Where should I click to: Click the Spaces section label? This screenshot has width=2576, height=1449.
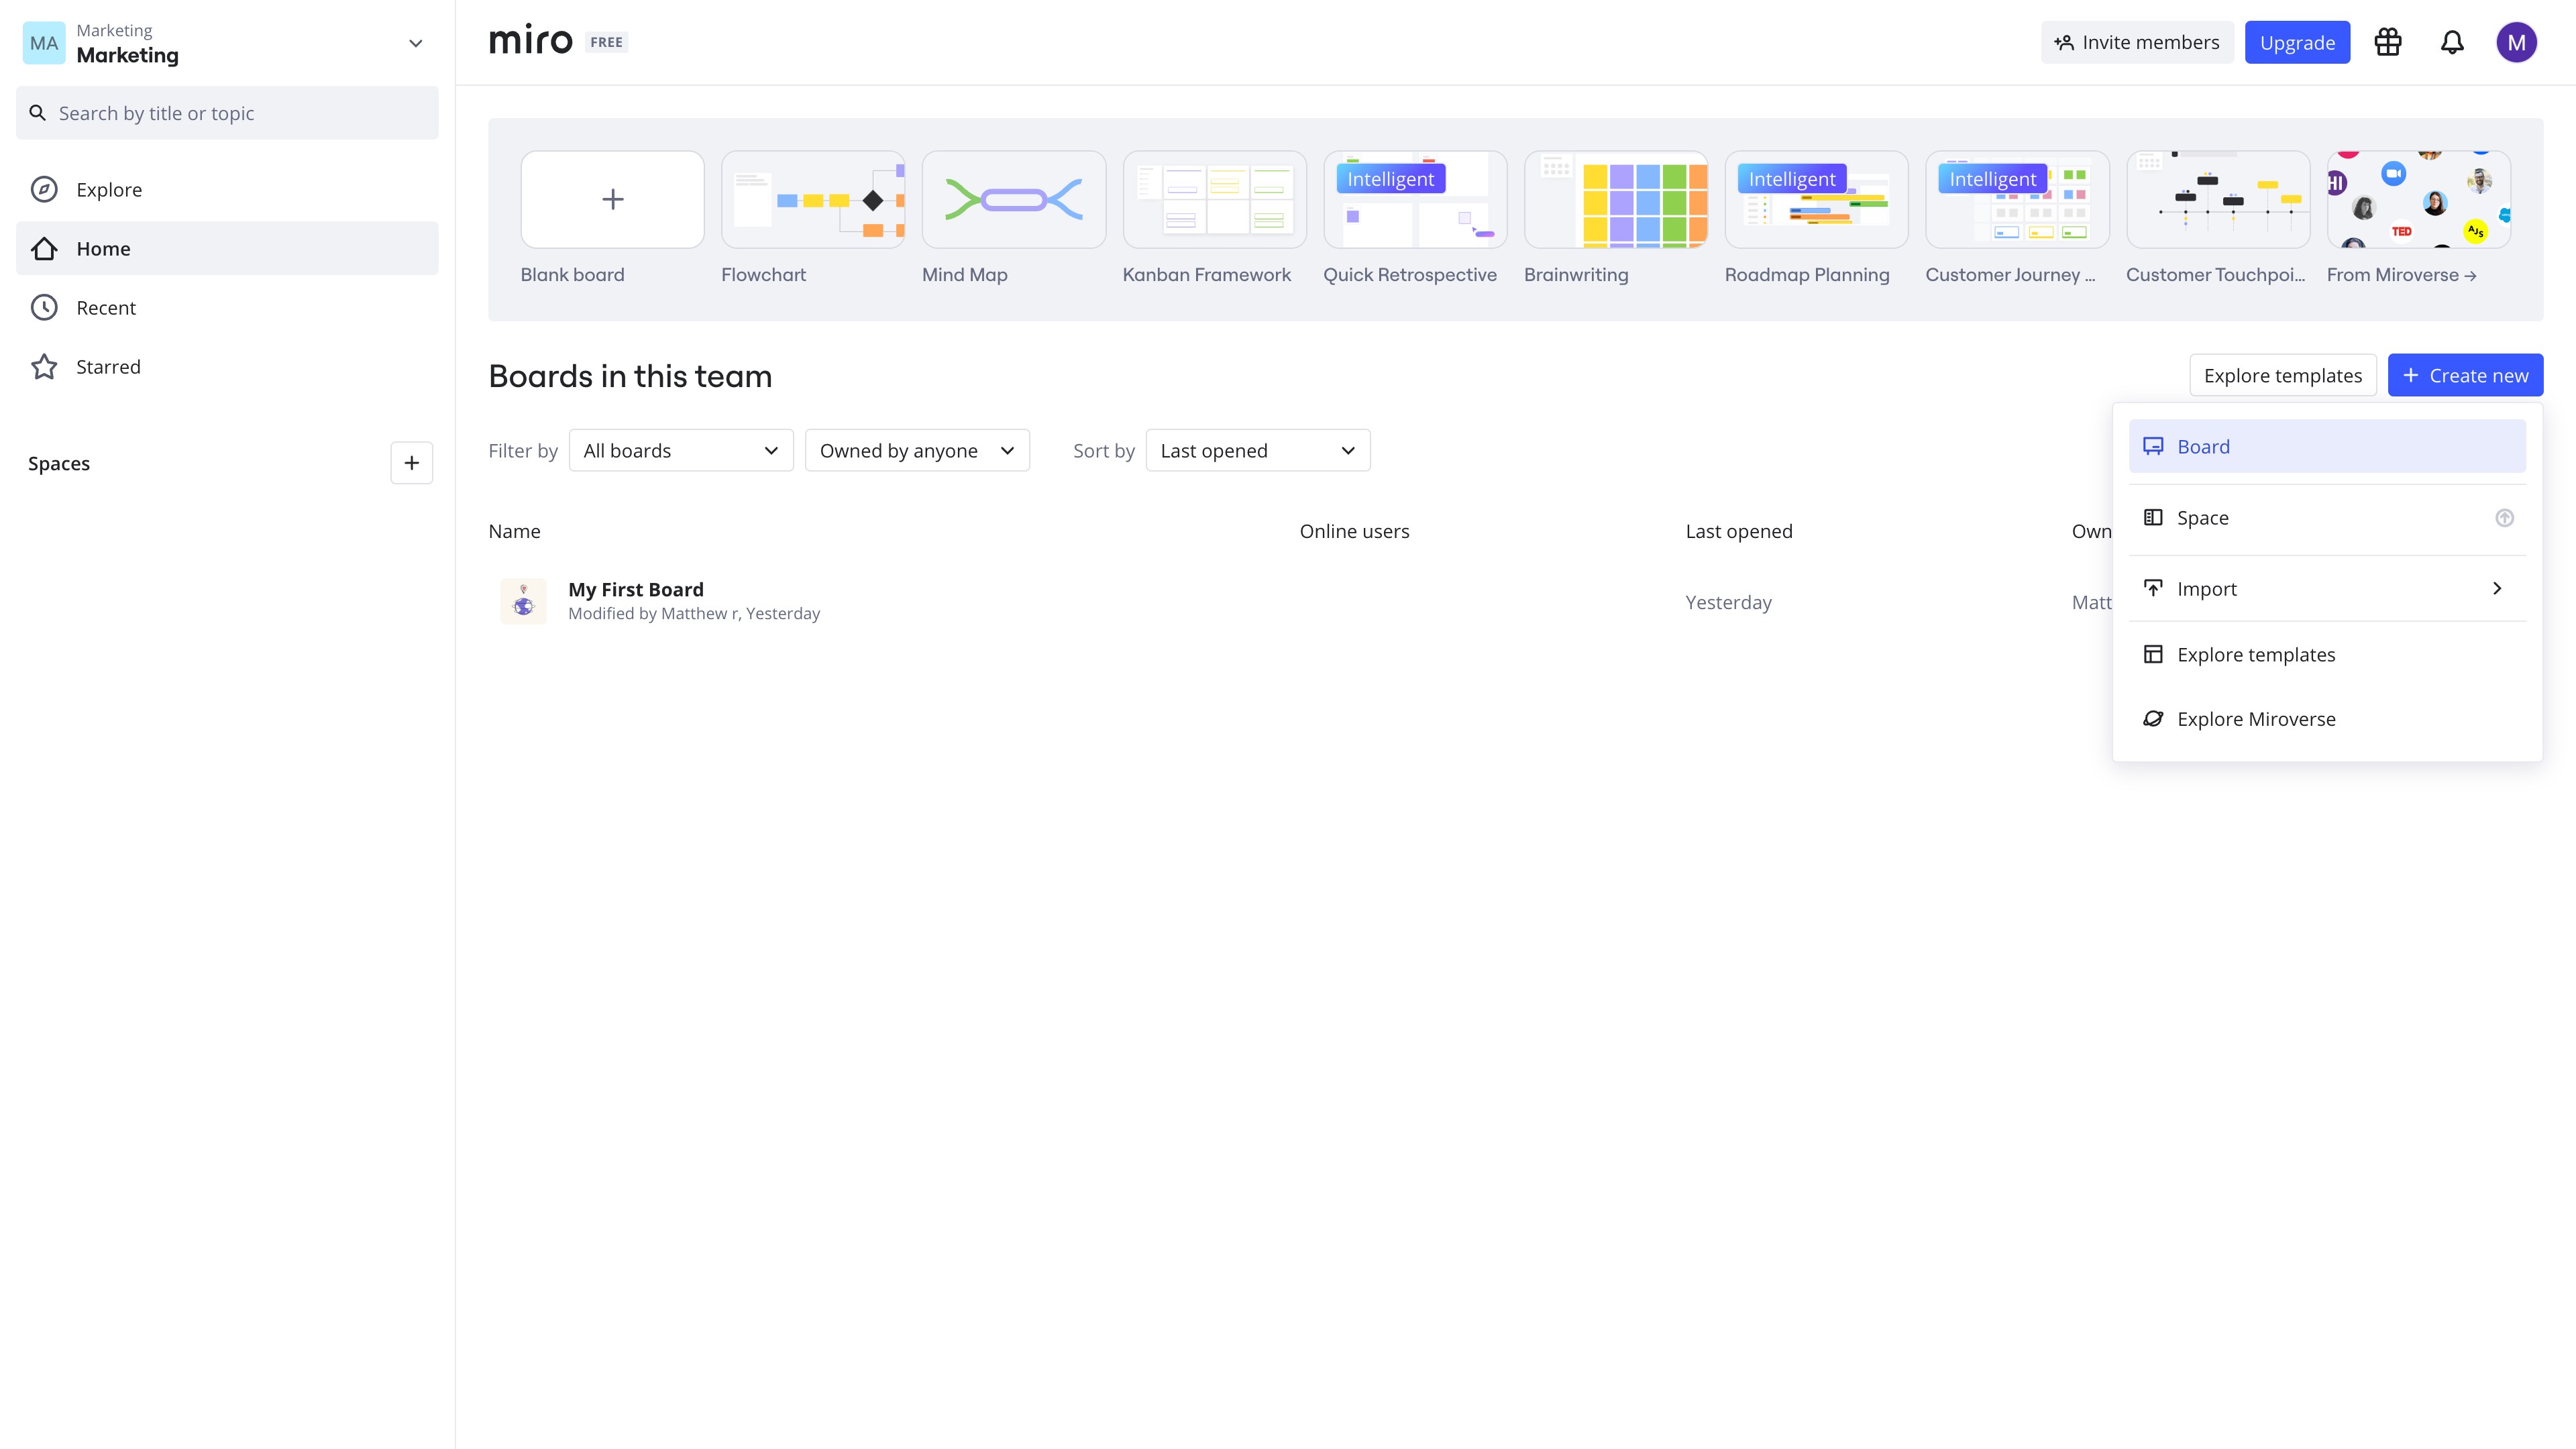[x=59, y=463]
